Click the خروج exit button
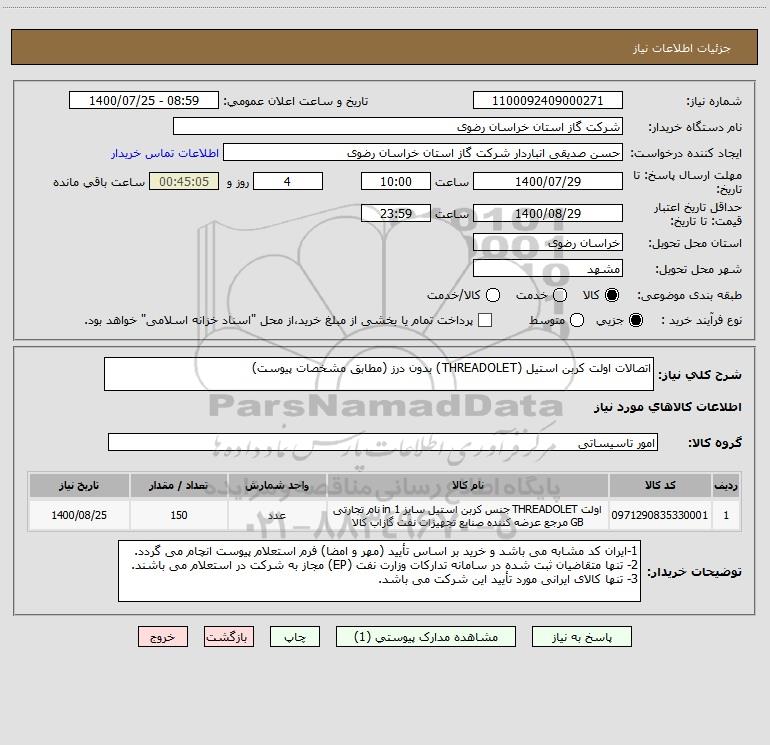Screen dimensions: 770x745 click(163, 636)
